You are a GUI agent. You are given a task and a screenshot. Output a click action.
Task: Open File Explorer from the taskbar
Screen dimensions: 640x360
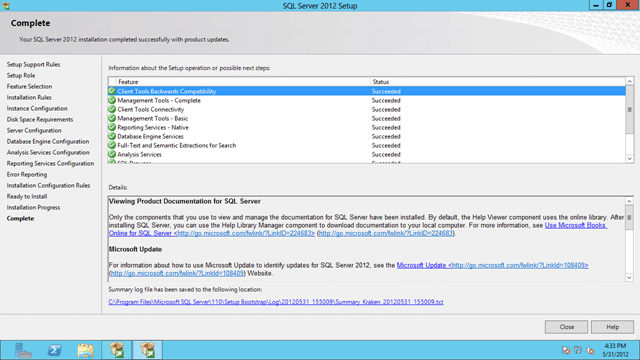tap(85, 350)
